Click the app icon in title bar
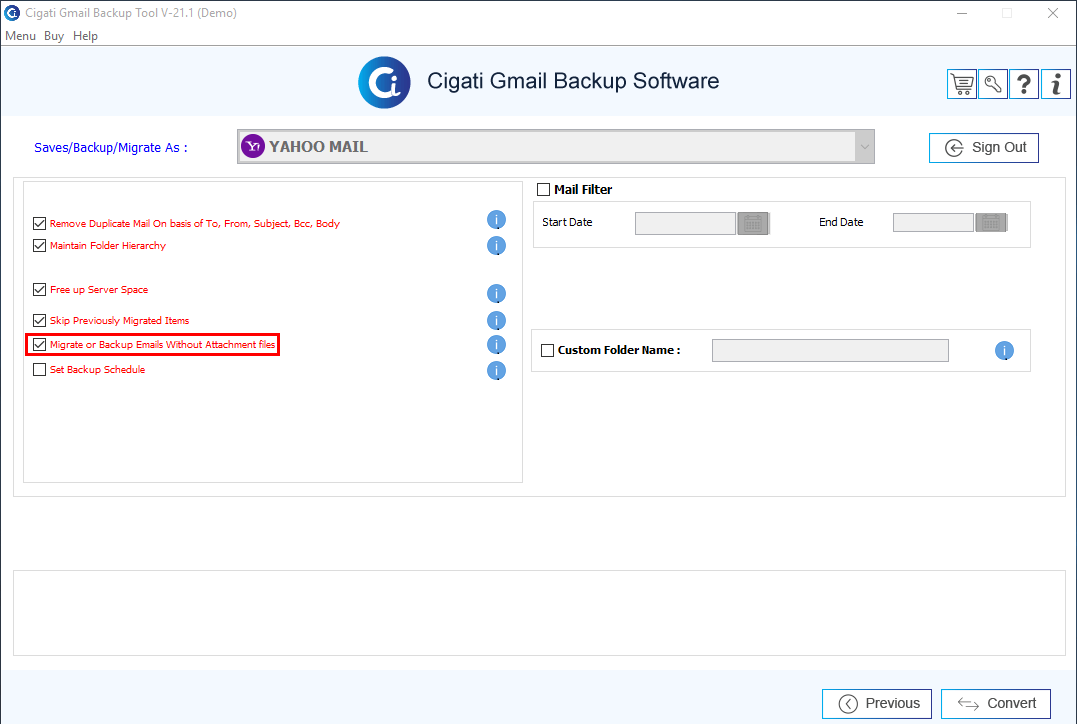 pos(12,13)
